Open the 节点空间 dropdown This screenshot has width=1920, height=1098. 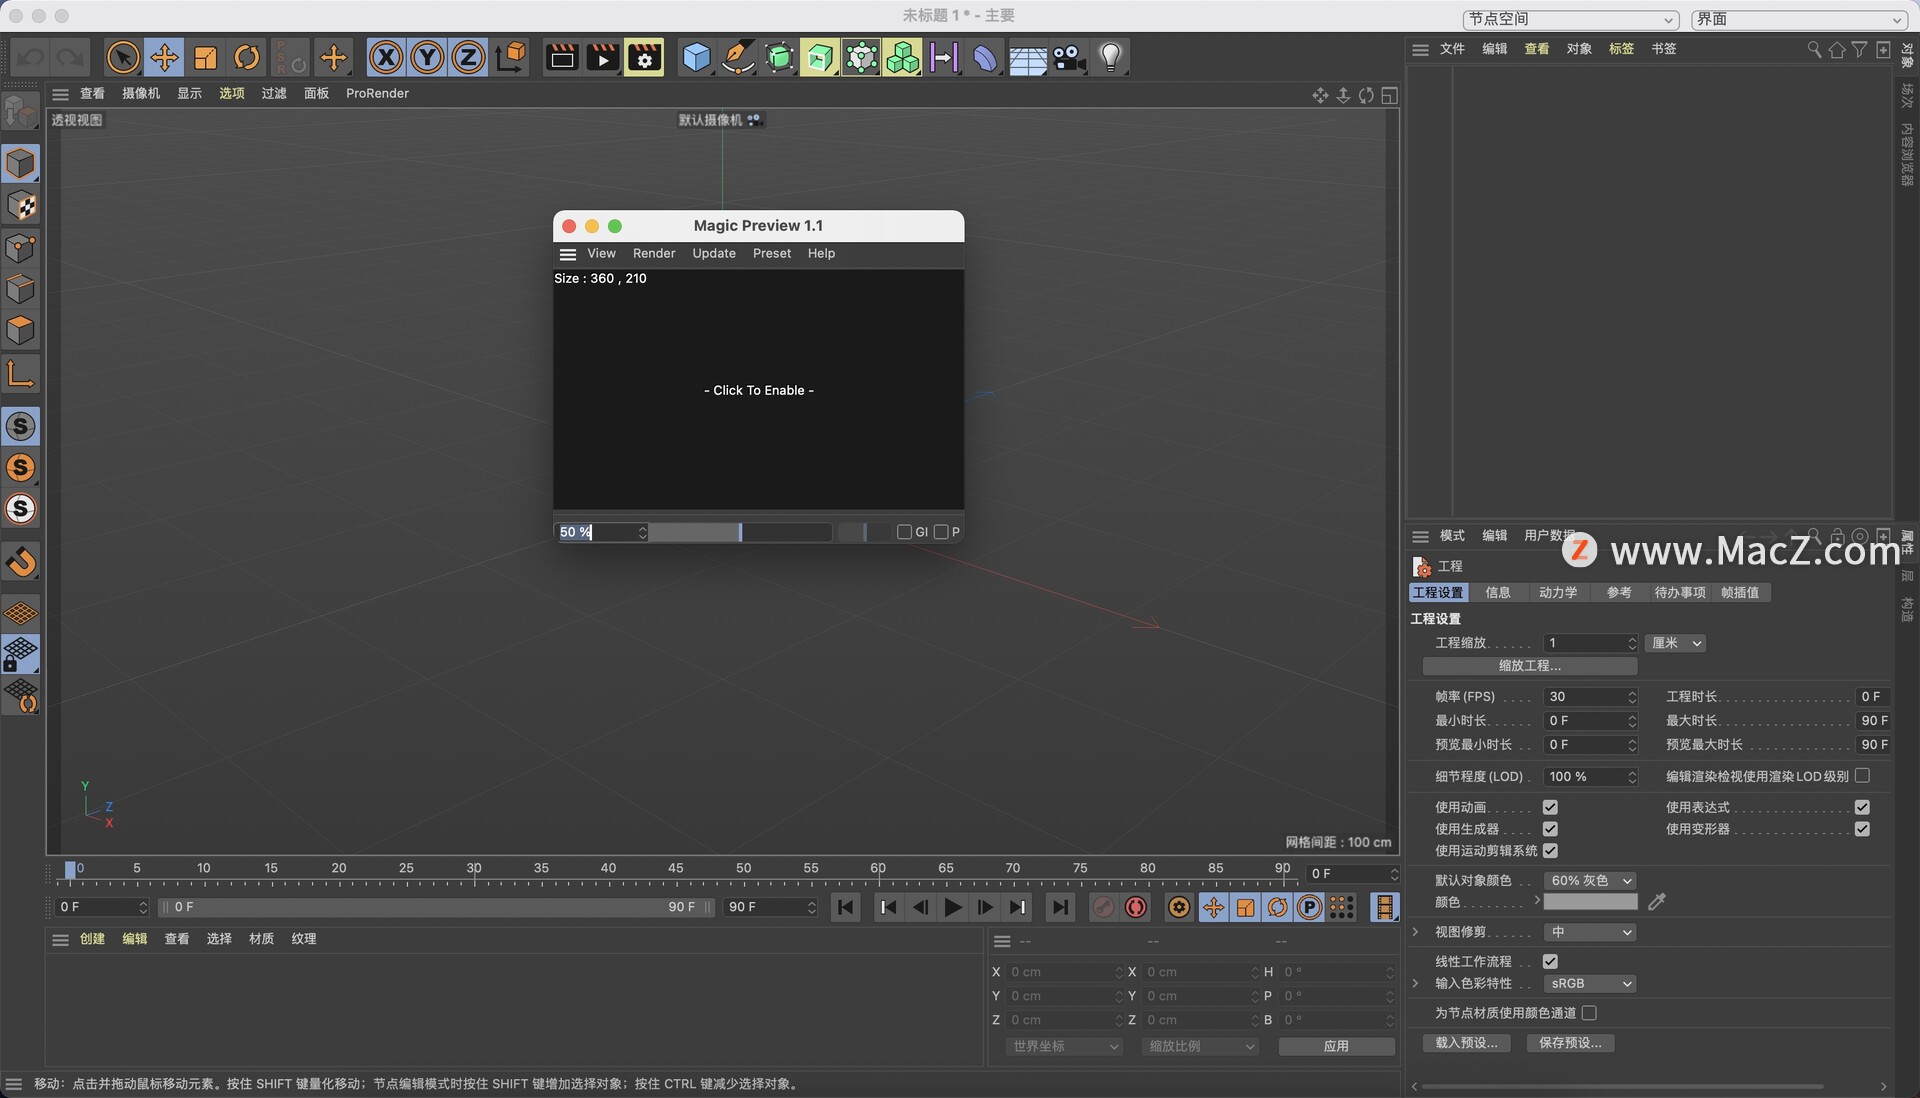1570,19
